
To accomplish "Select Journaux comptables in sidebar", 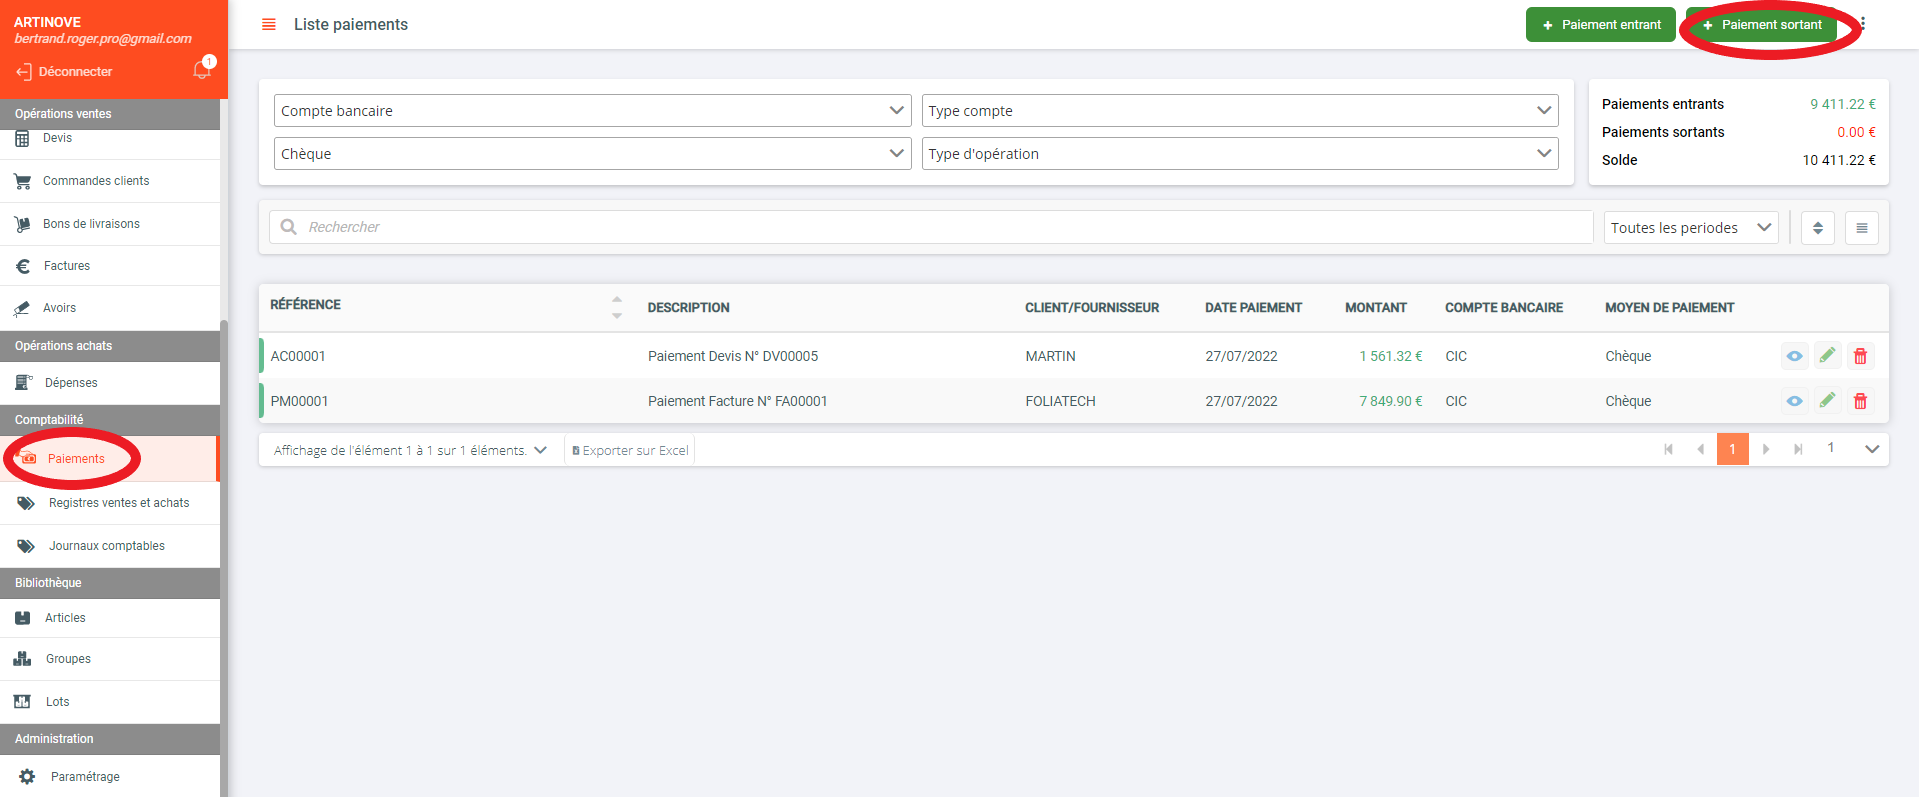I will point(106,546).
